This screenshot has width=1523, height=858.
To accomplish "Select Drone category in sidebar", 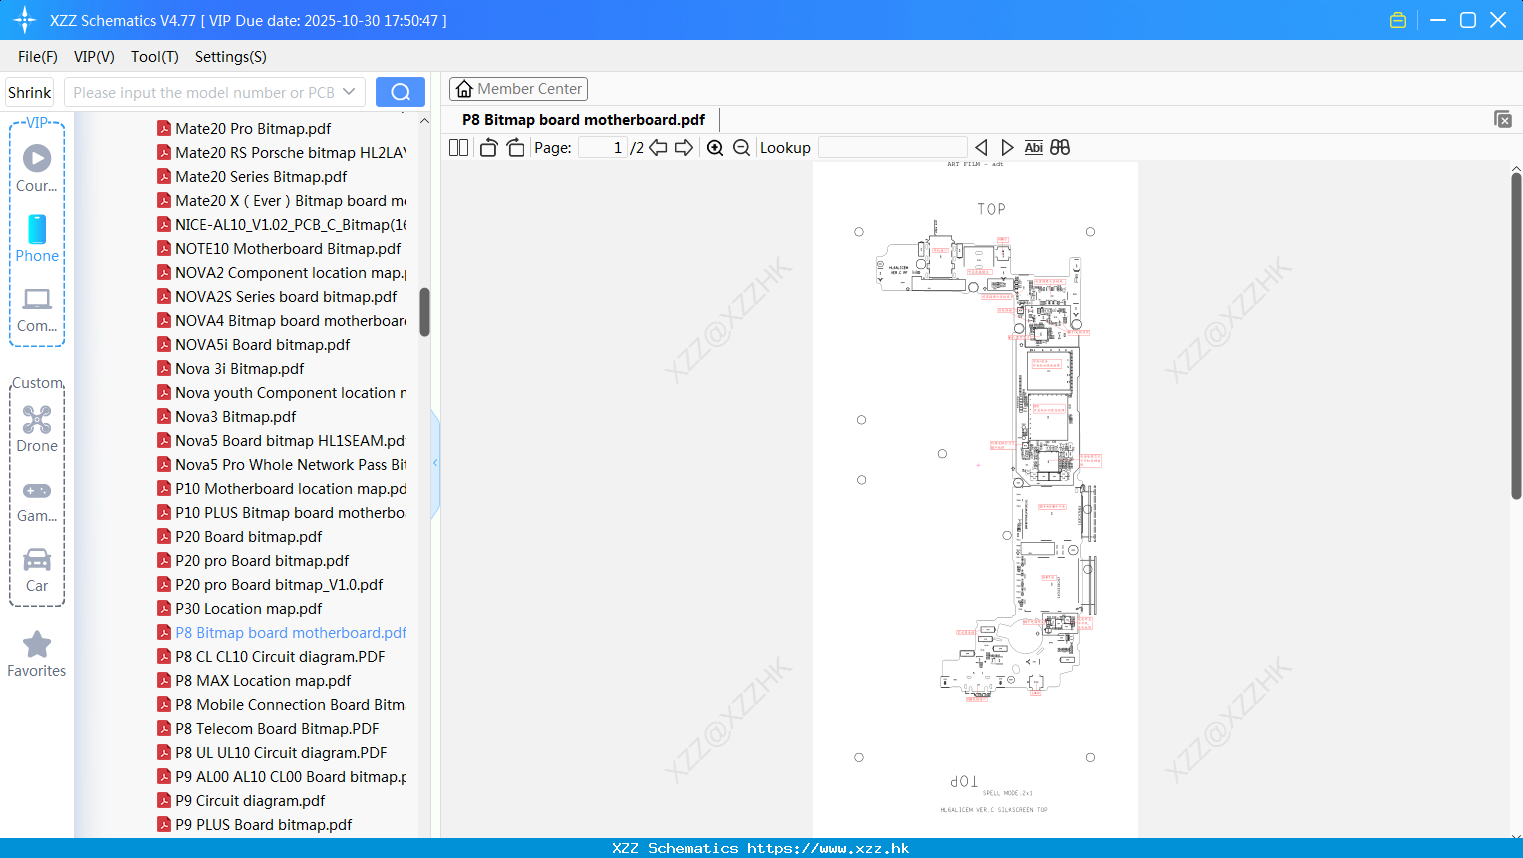I will coord(37,429).
